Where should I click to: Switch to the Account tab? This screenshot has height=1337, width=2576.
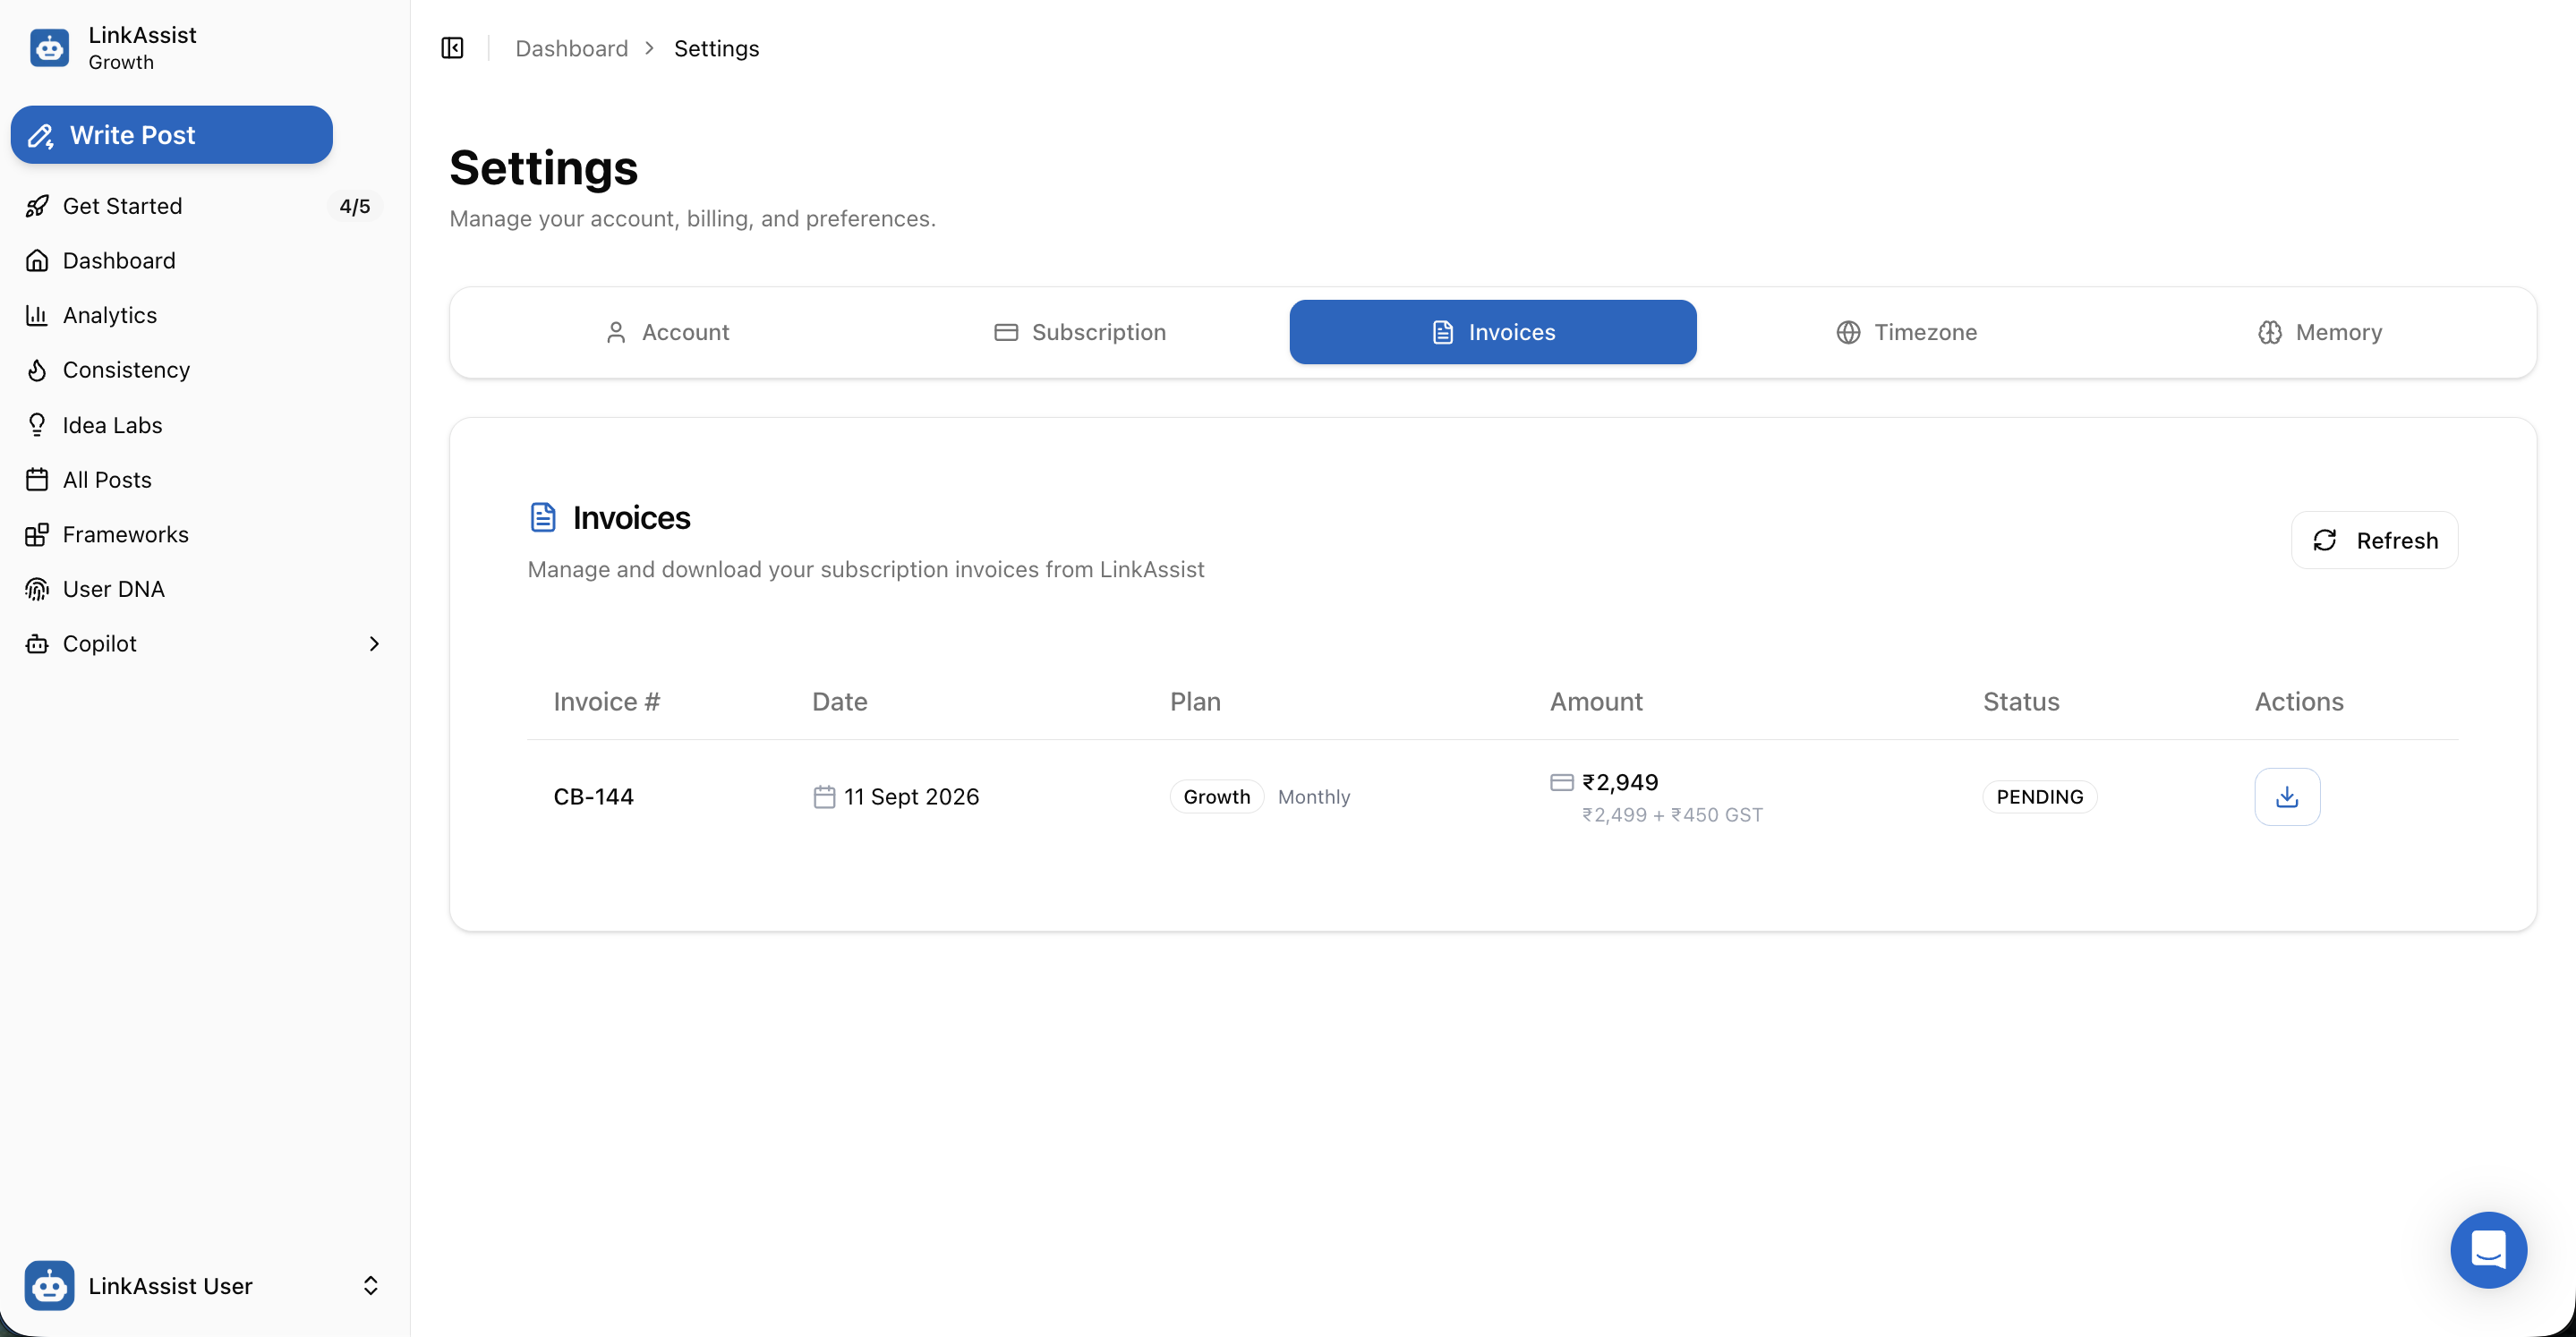coord(667,332)
